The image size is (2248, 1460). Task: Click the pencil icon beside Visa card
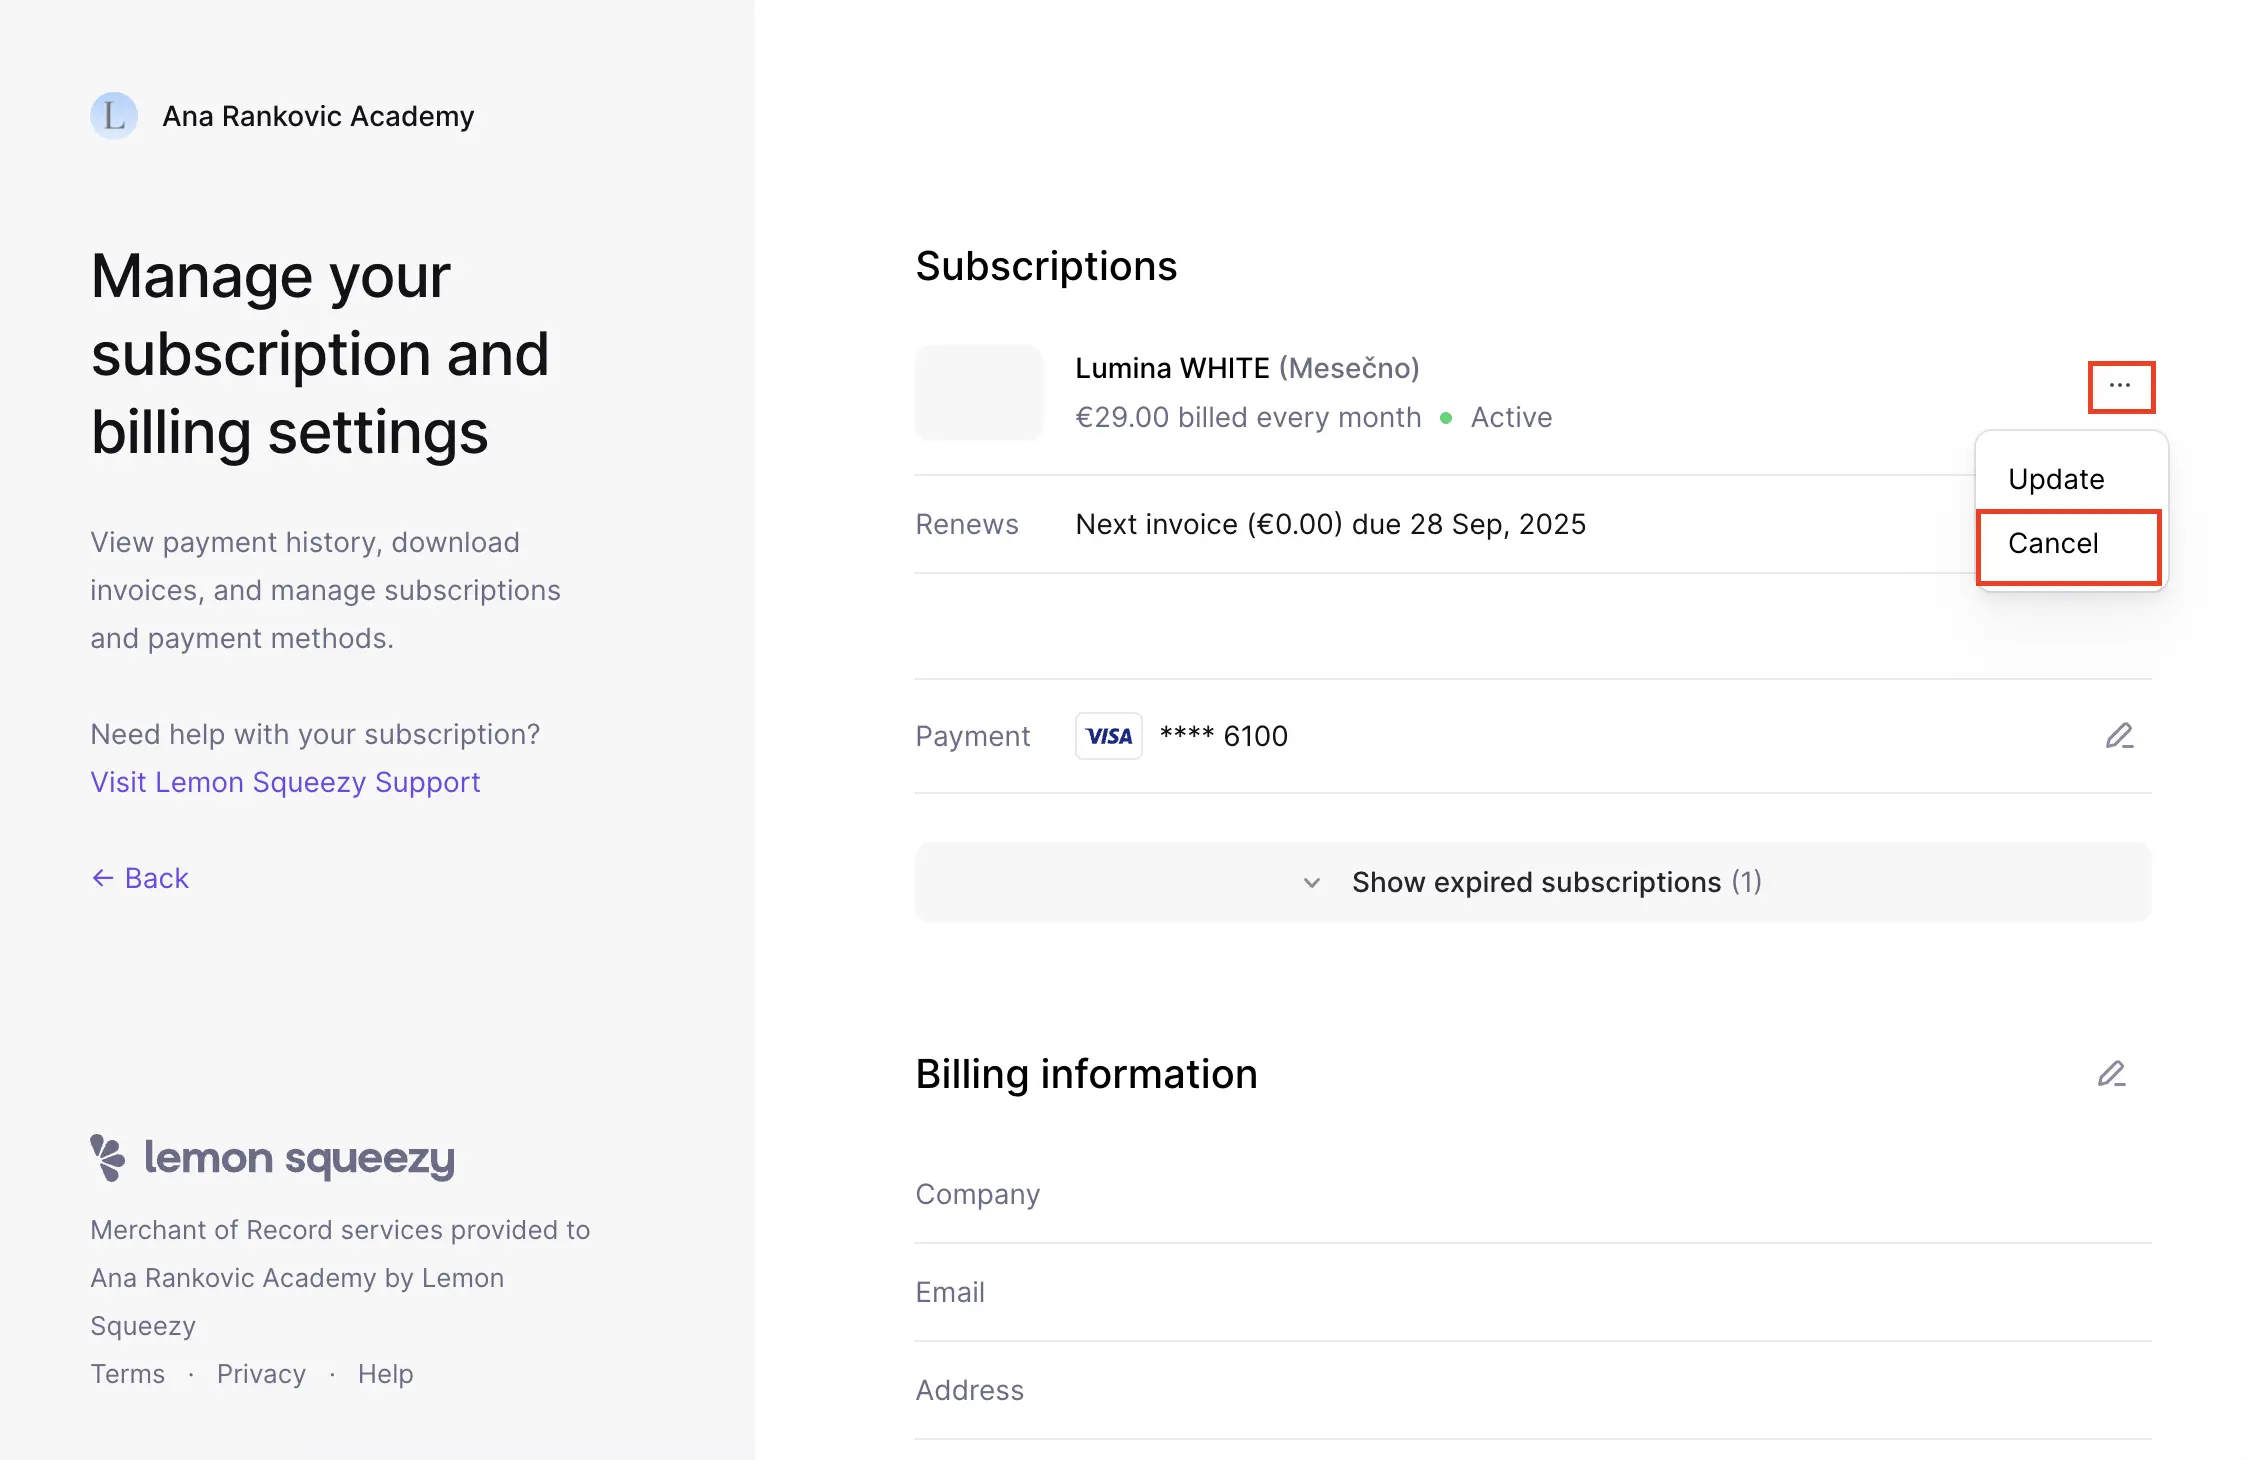pyautogui.click(x=2119, y=736)
